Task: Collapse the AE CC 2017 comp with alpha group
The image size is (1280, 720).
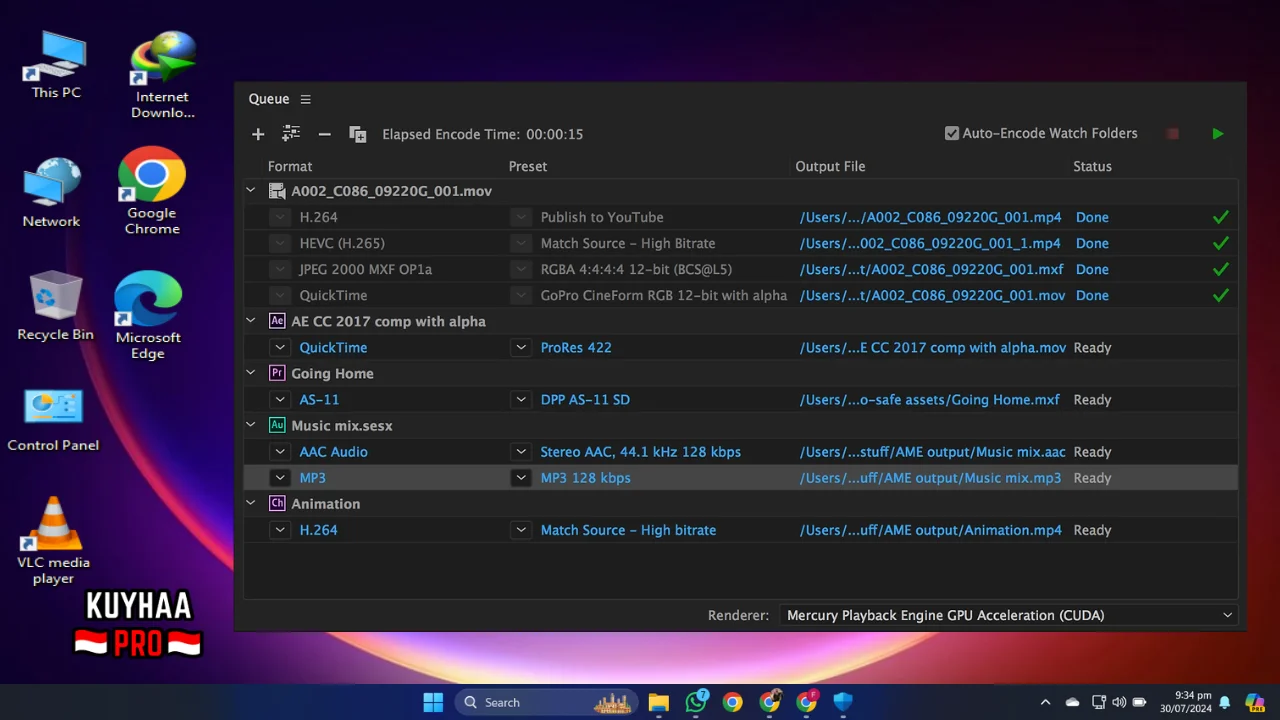Action: coord(251,321)
